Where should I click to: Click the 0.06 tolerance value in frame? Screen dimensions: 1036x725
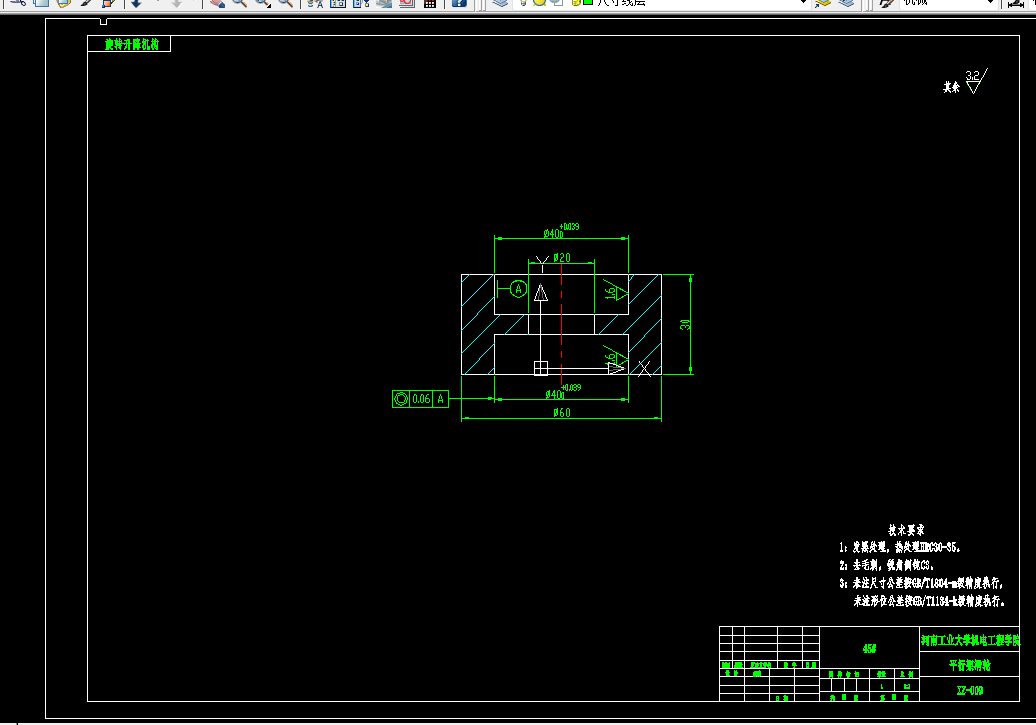point(422,399)
